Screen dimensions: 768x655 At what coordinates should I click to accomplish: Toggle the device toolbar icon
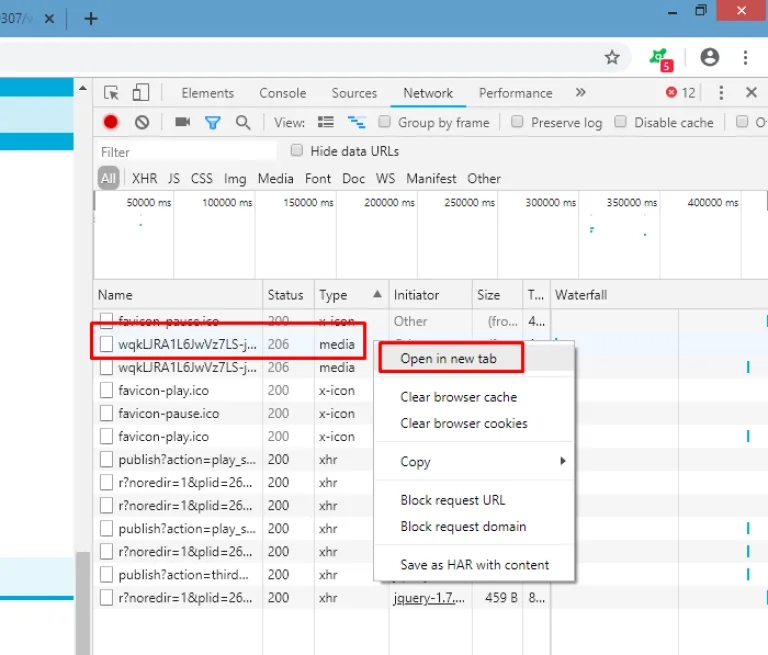pos(141,93)
